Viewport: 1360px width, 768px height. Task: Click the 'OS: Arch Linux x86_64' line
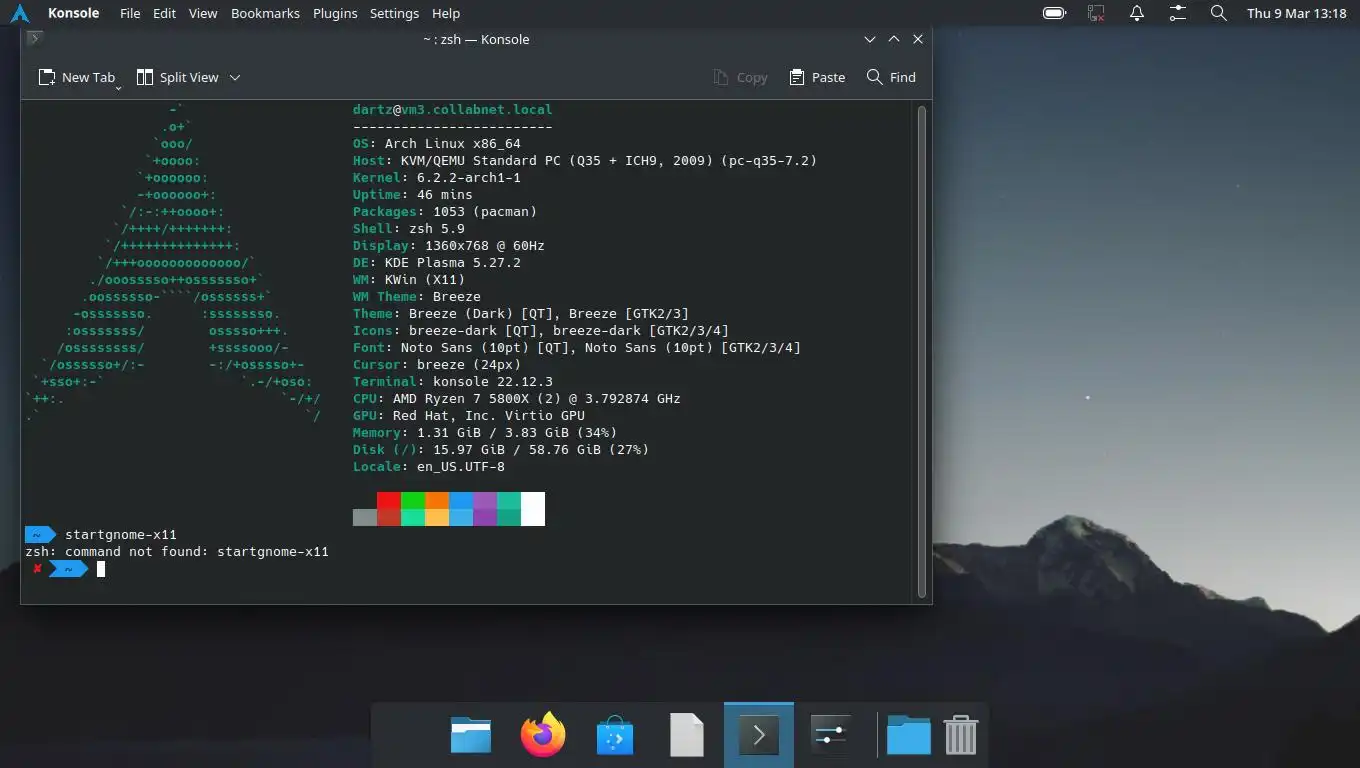pos(437,143)
